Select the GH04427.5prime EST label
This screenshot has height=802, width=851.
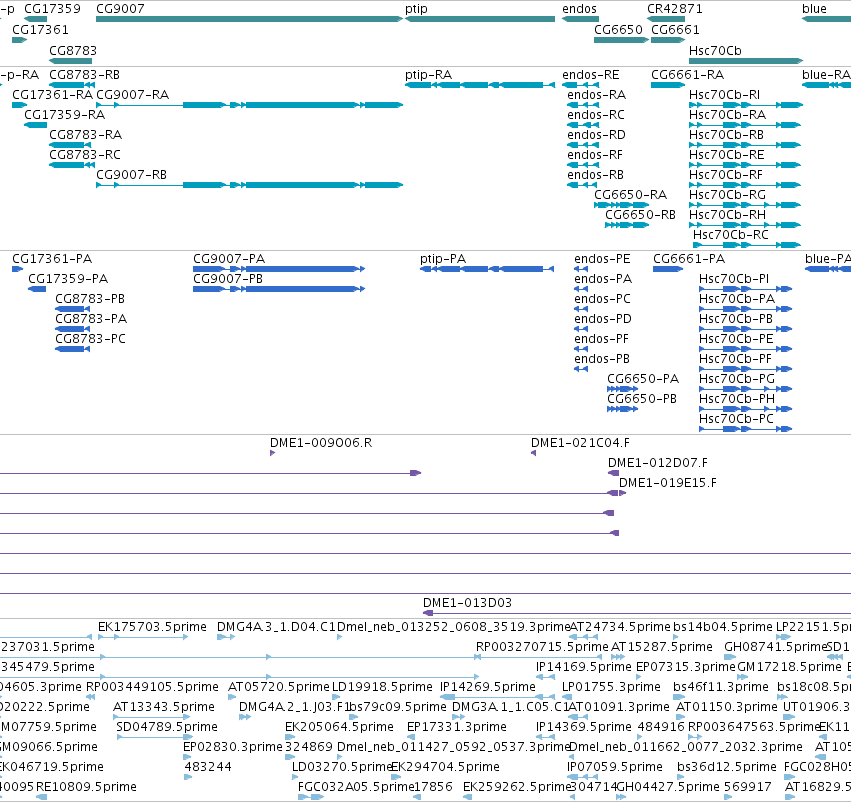coord(668,786)
